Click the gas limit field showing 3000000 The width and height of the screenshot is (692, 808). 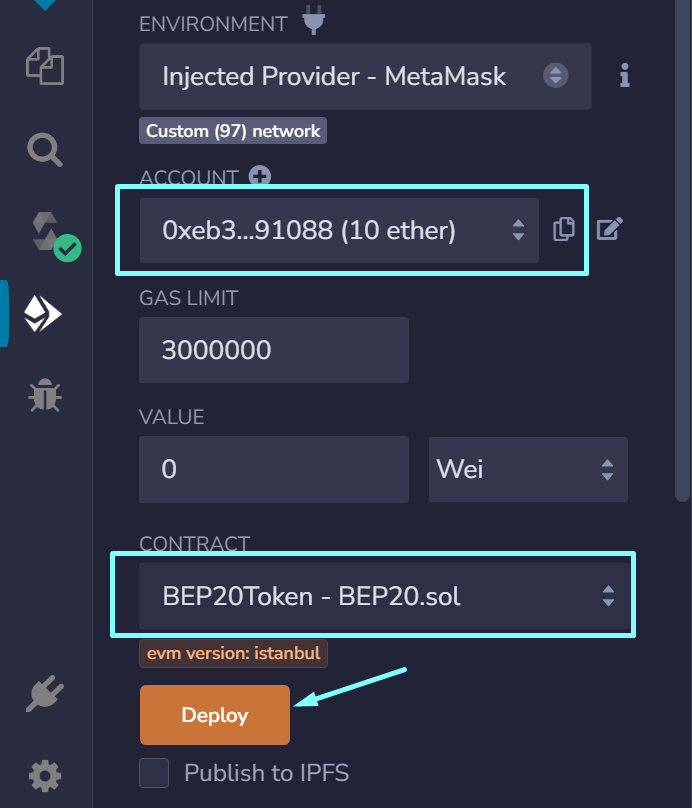[x=274, y=350]
